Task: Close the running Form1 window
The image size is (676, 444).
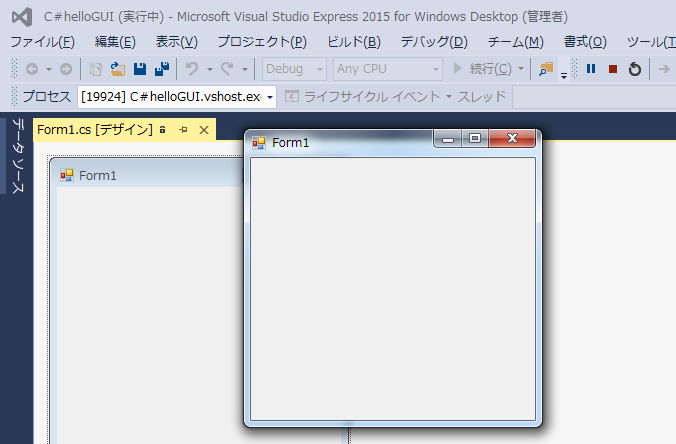Action: pos(512,138)
